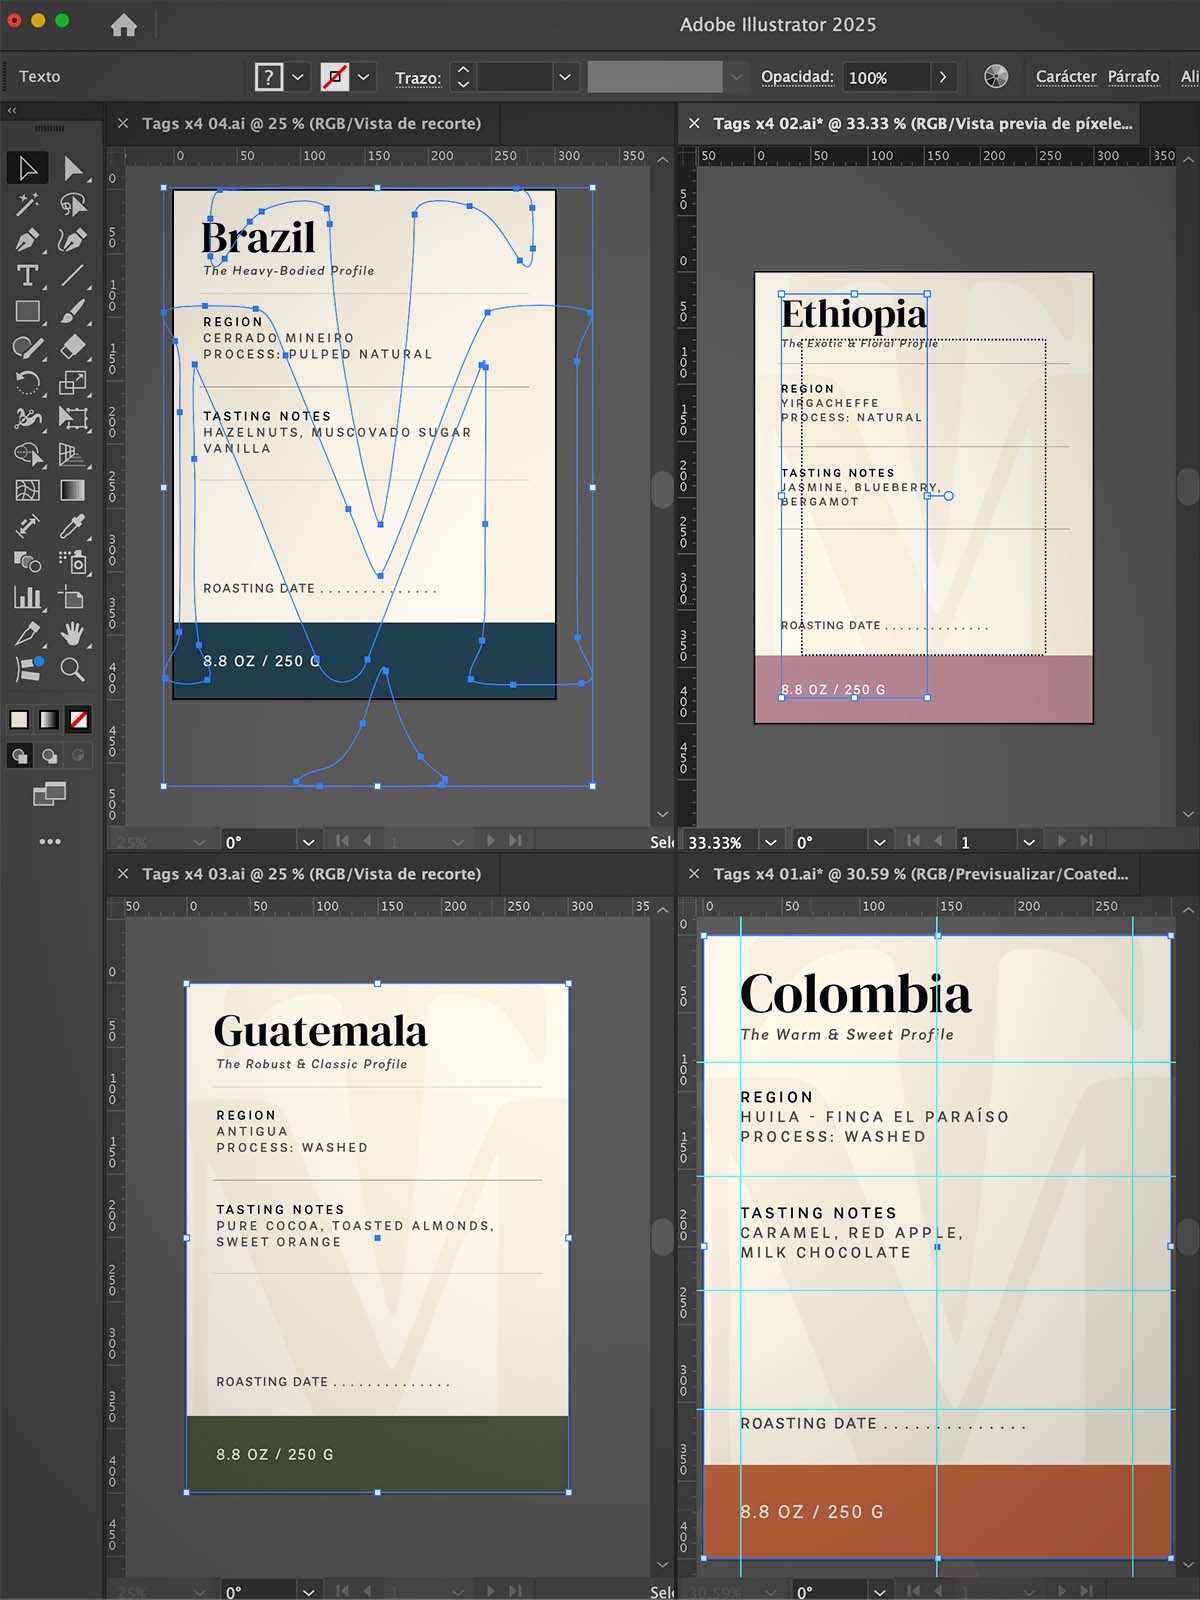Select the Free Transform tool
The image size is (1200, 1600).
point(73,418)
